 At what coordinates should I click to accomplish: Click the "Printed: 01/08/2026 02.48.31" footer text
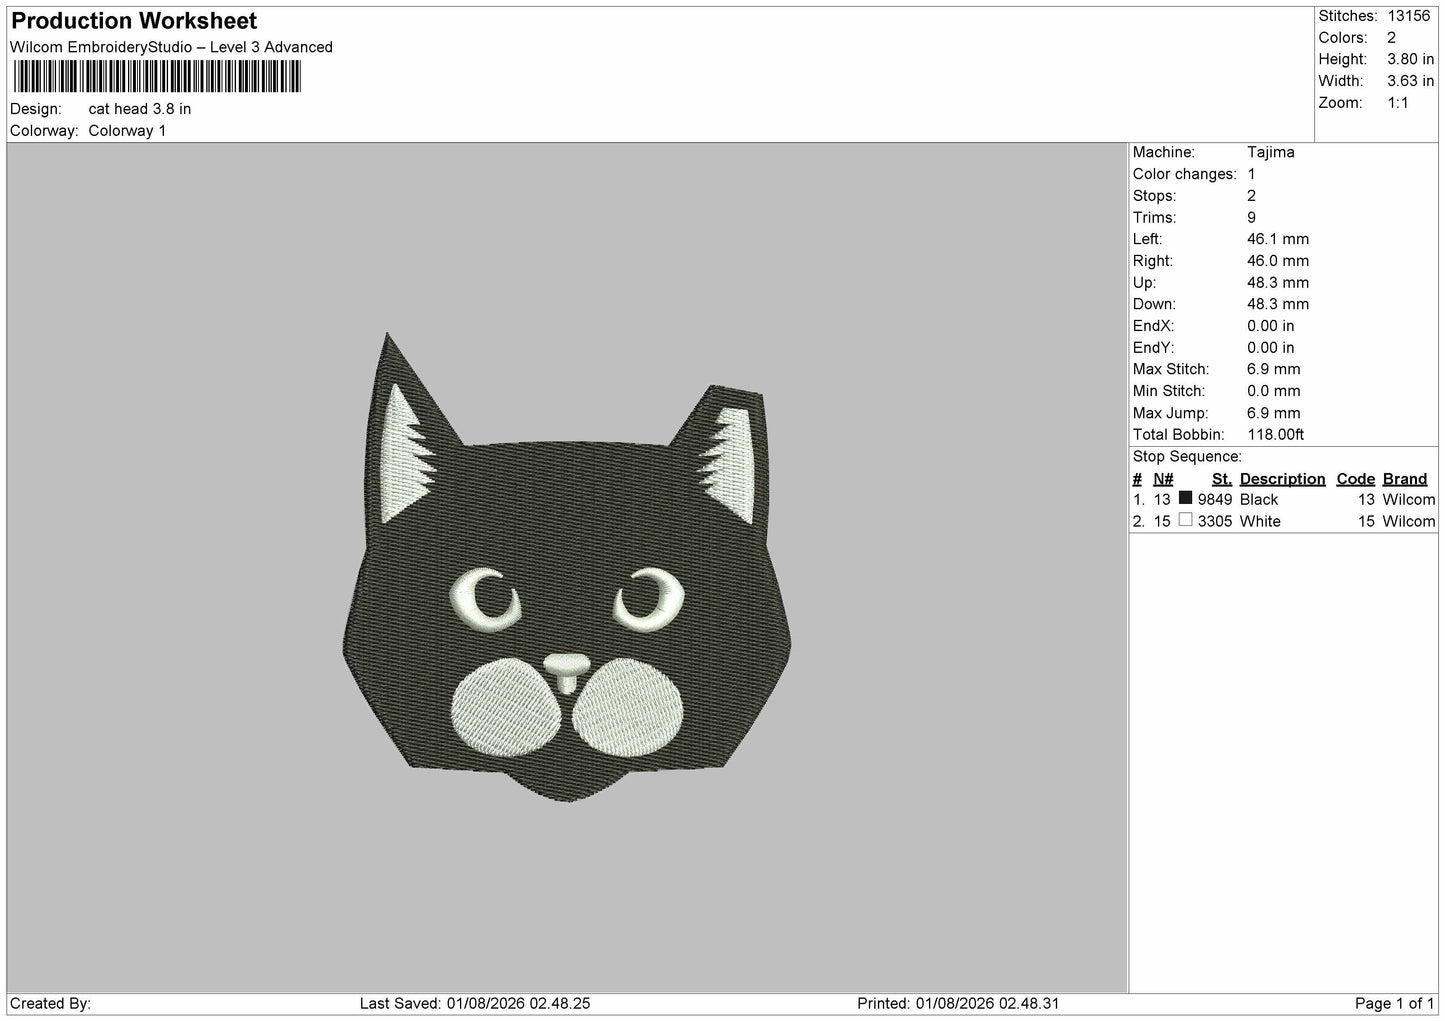[x=958, y=1004]
